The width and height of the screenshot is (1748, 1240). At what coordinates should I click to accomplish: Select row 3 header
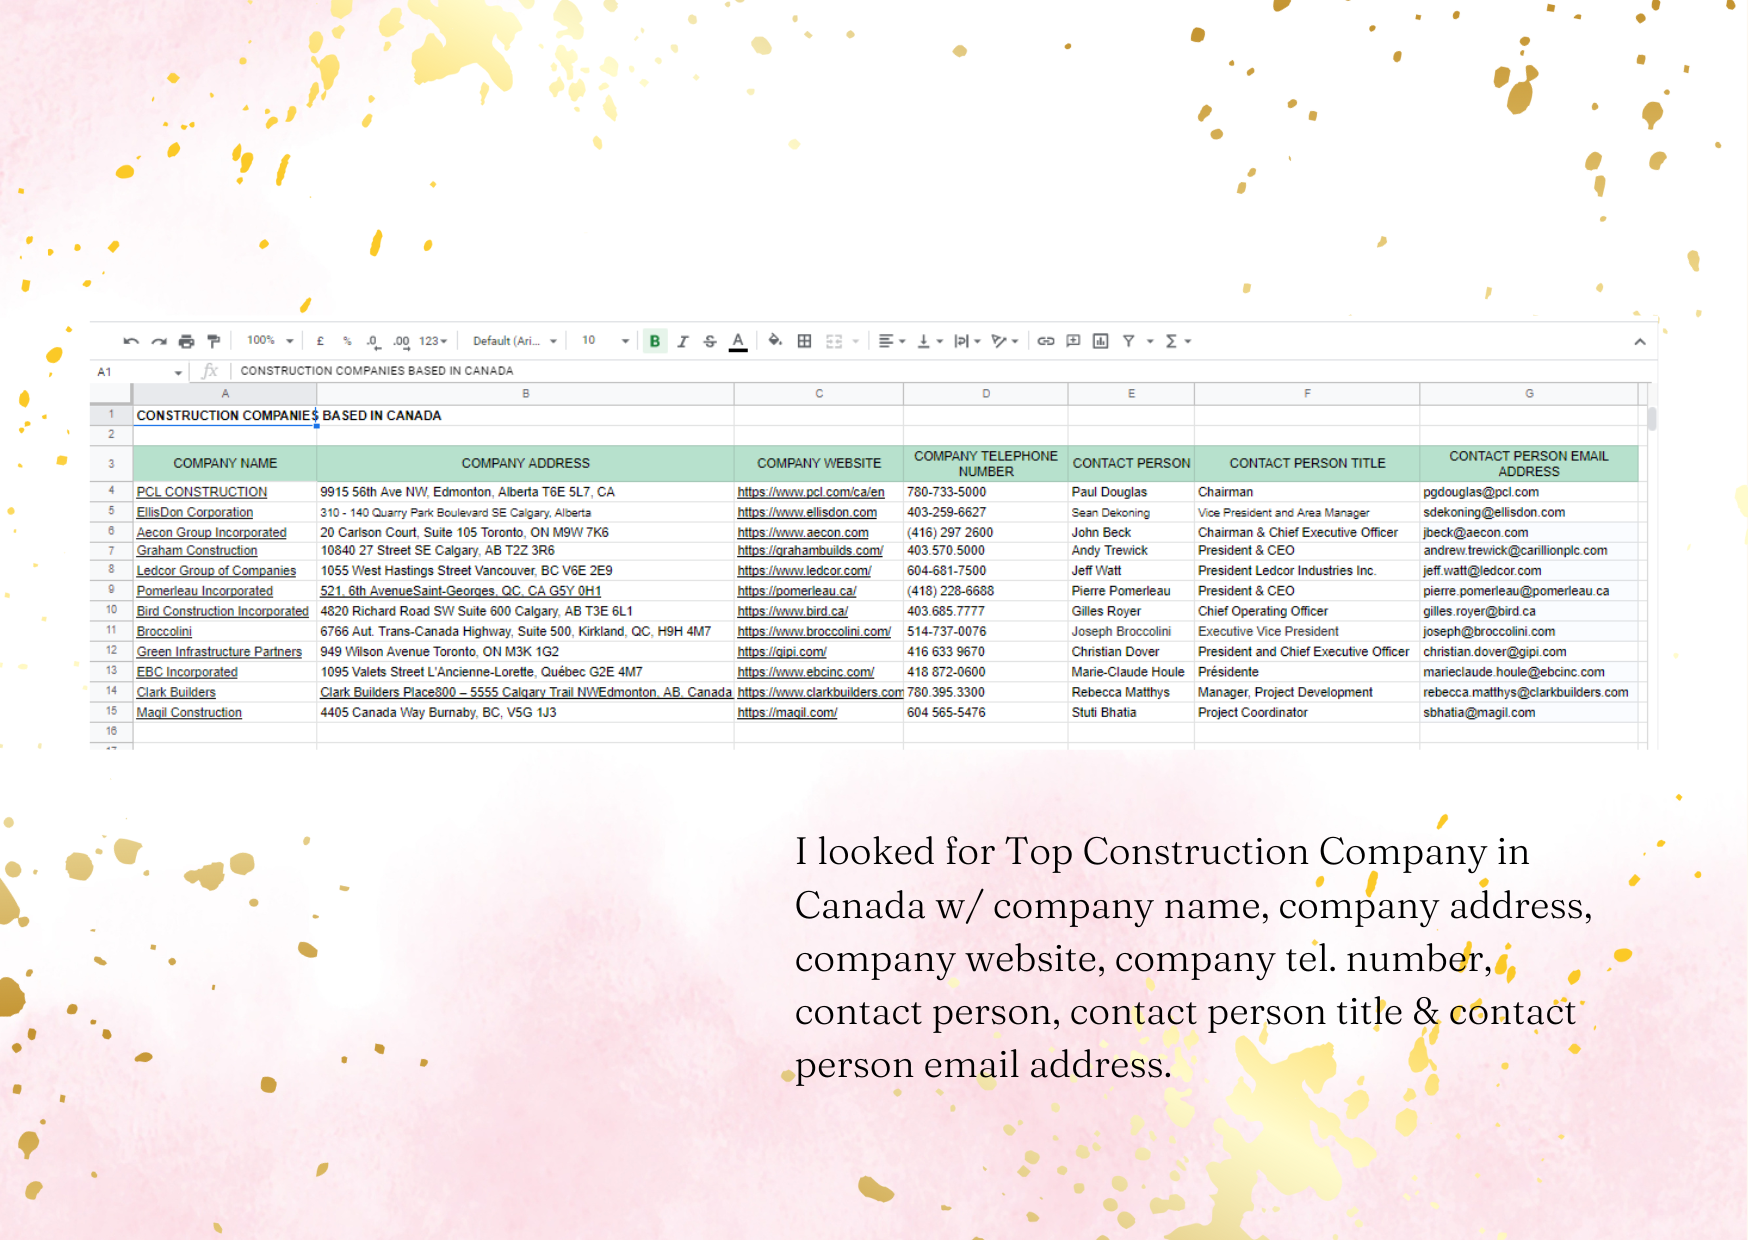111,463
